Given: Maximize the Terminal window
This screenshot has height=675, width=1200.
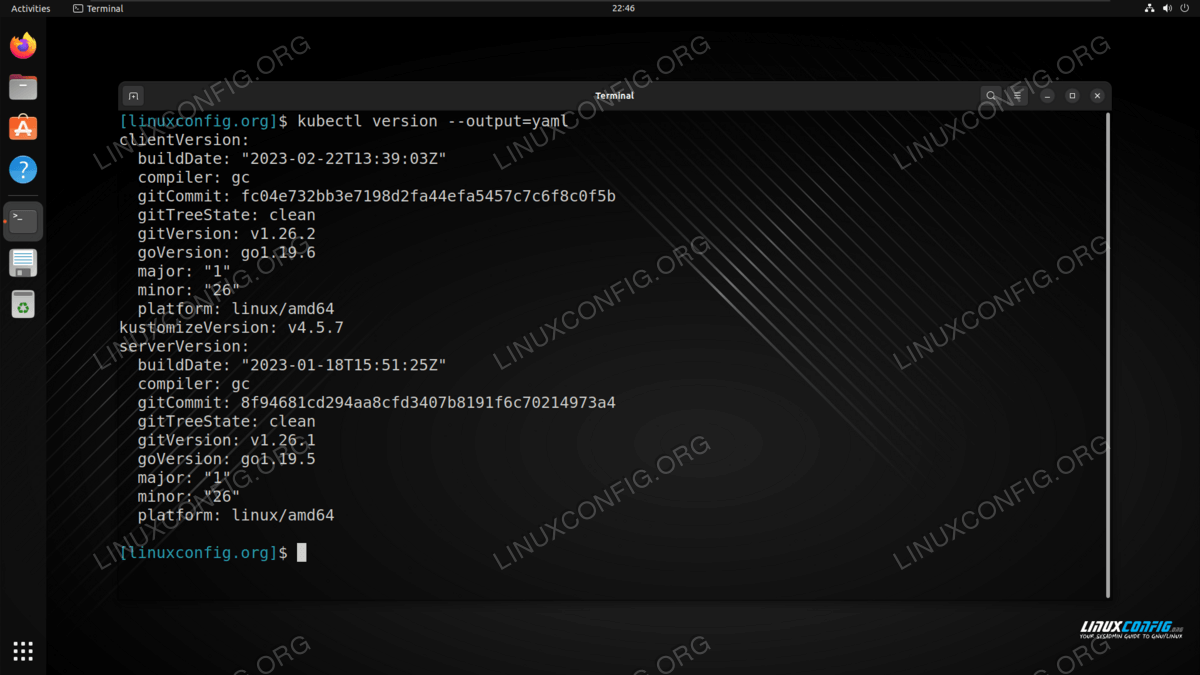Looking at the screenshot, I should [x=1072, y=96].
